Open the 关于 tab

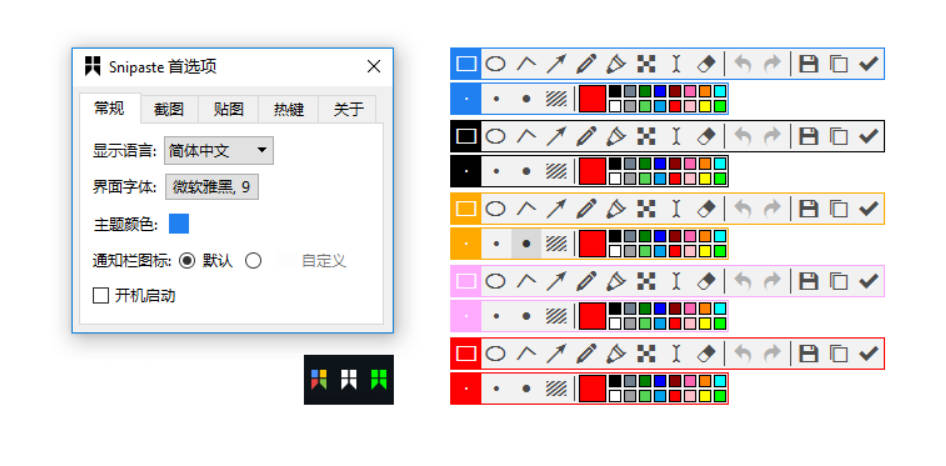(348, 109)
